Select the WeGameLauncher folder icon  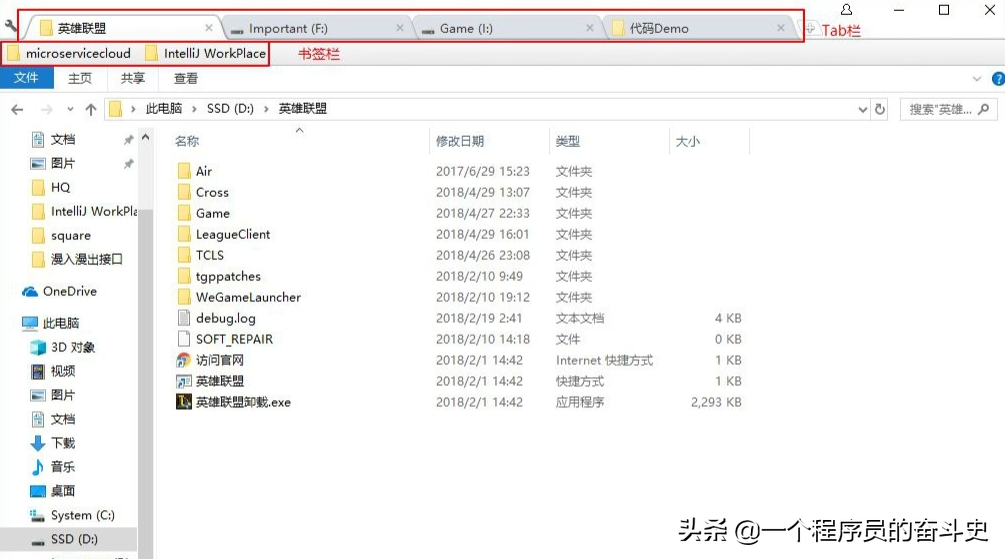[184, 297]
